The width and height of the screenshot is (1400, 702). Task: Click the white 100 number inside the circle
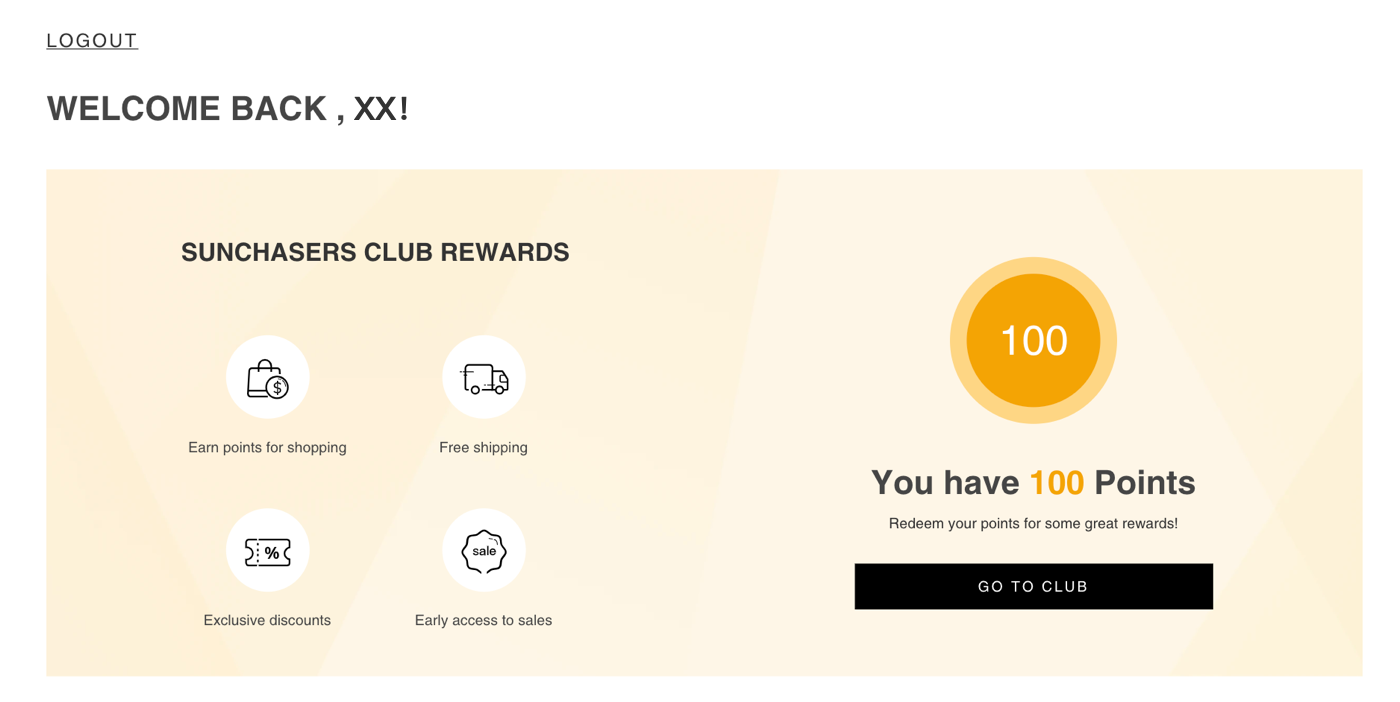tap(1033, 341)
